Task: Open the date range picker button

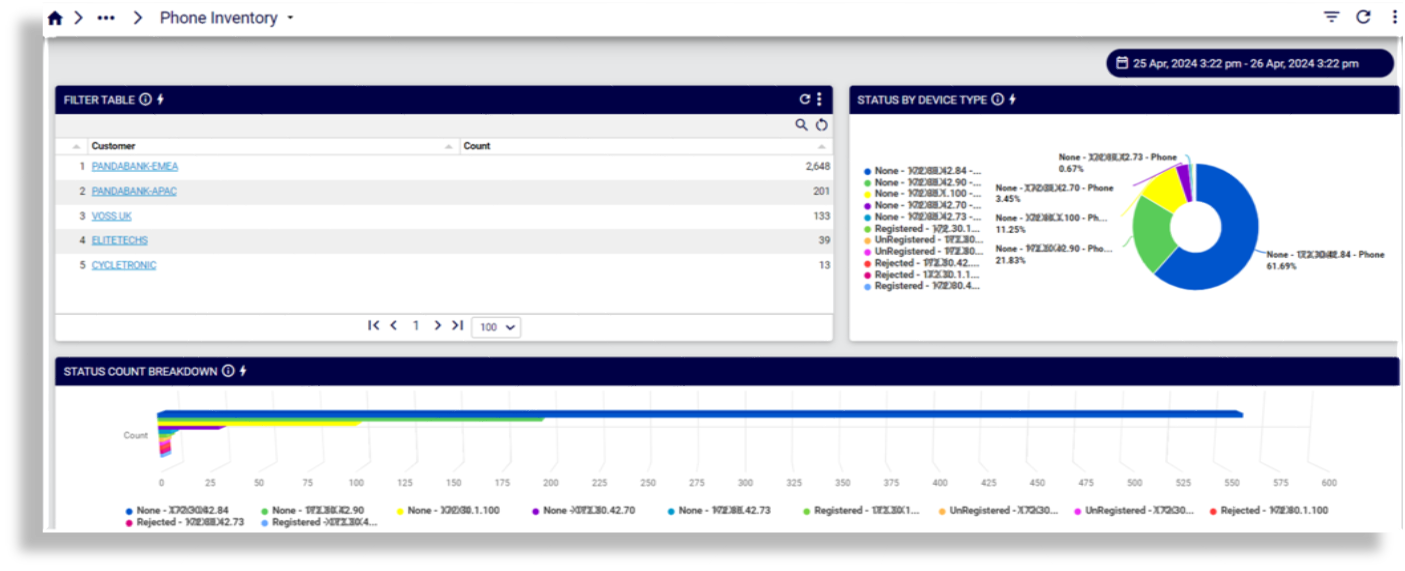Action: click(x=1249, y=63)
